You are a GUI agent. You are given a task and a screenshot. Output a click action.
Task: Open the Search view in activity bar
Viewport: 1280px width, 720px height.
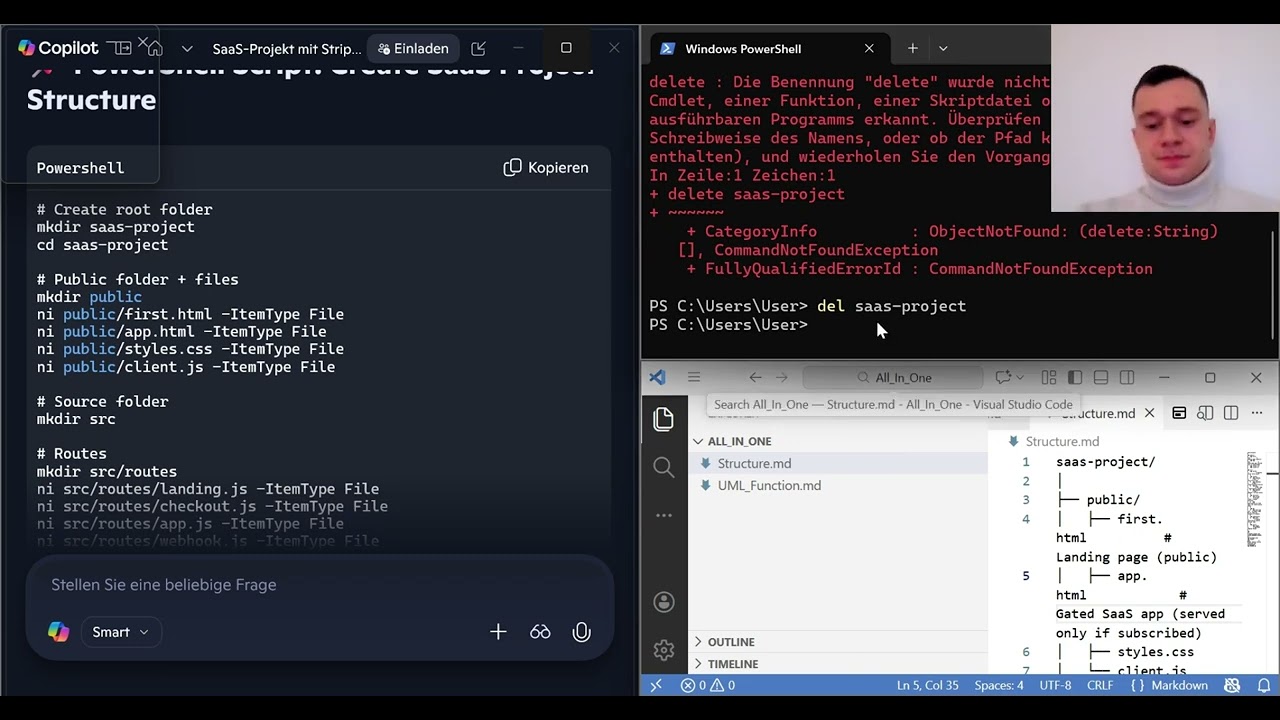pyautogui.click(x=663, y=467)
